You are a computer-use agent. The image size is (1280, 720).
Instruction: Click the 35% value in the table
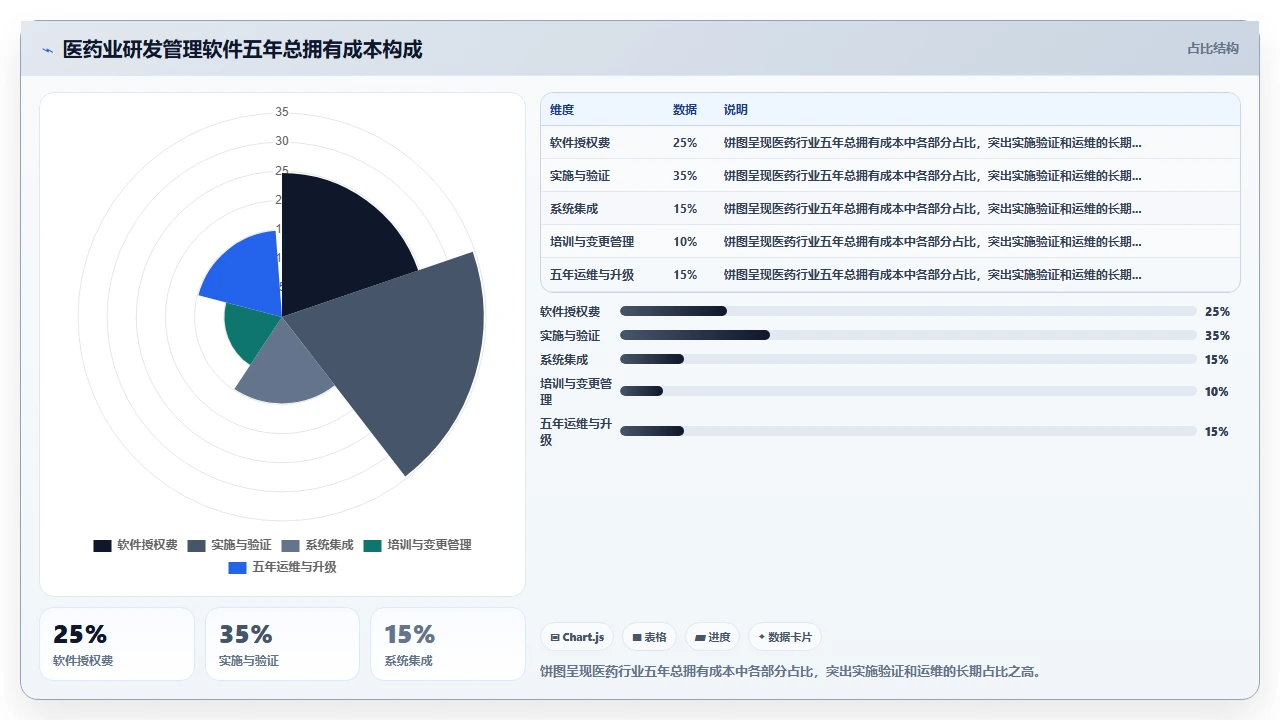pos(685,176)
